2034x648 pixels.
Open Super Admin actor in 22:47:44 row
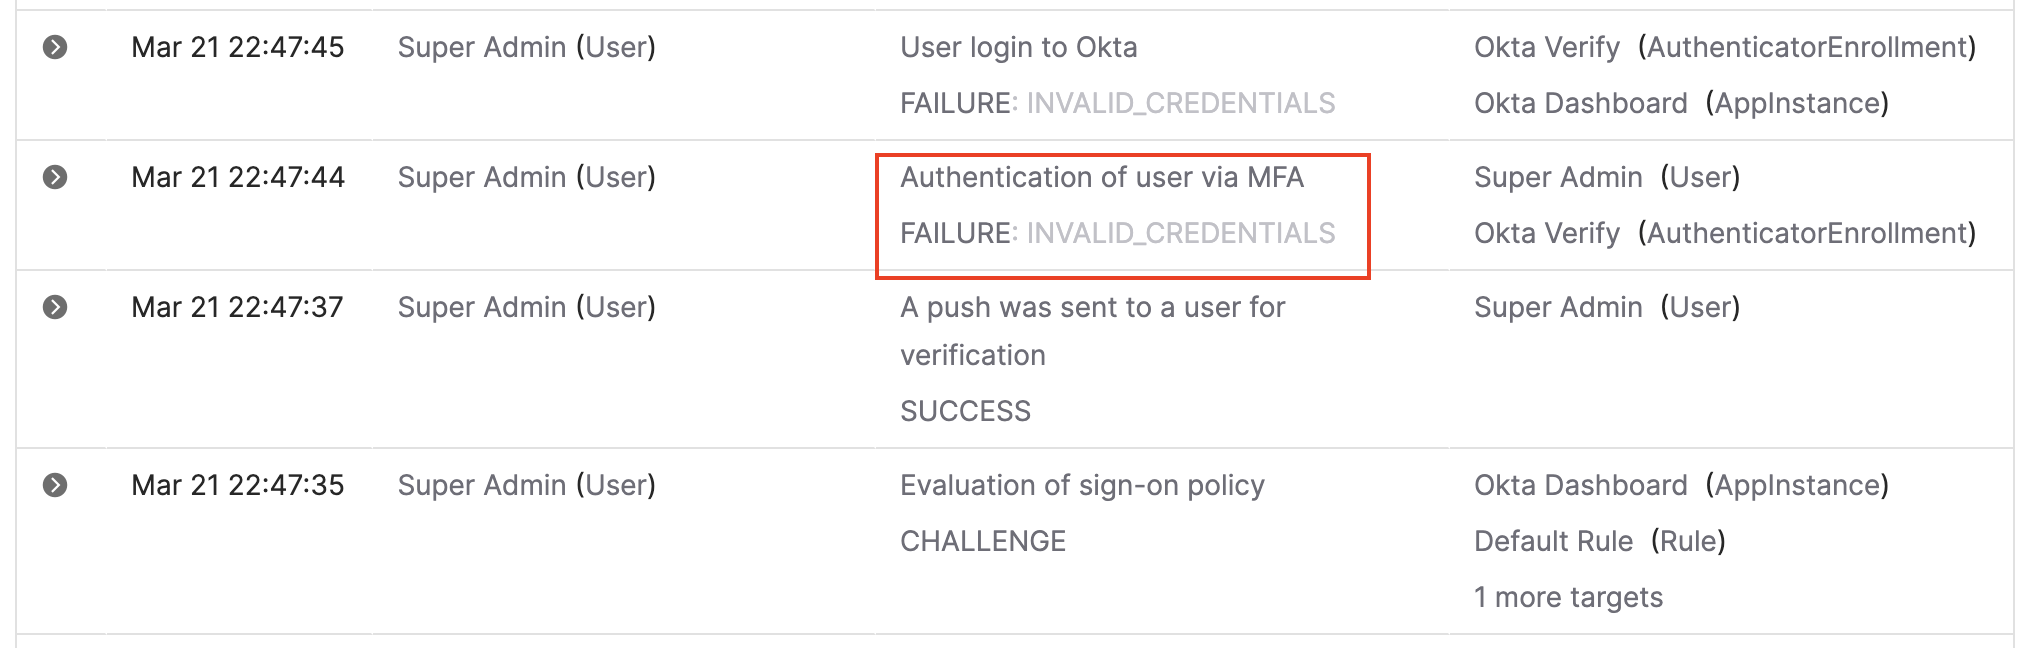(526, 177)
